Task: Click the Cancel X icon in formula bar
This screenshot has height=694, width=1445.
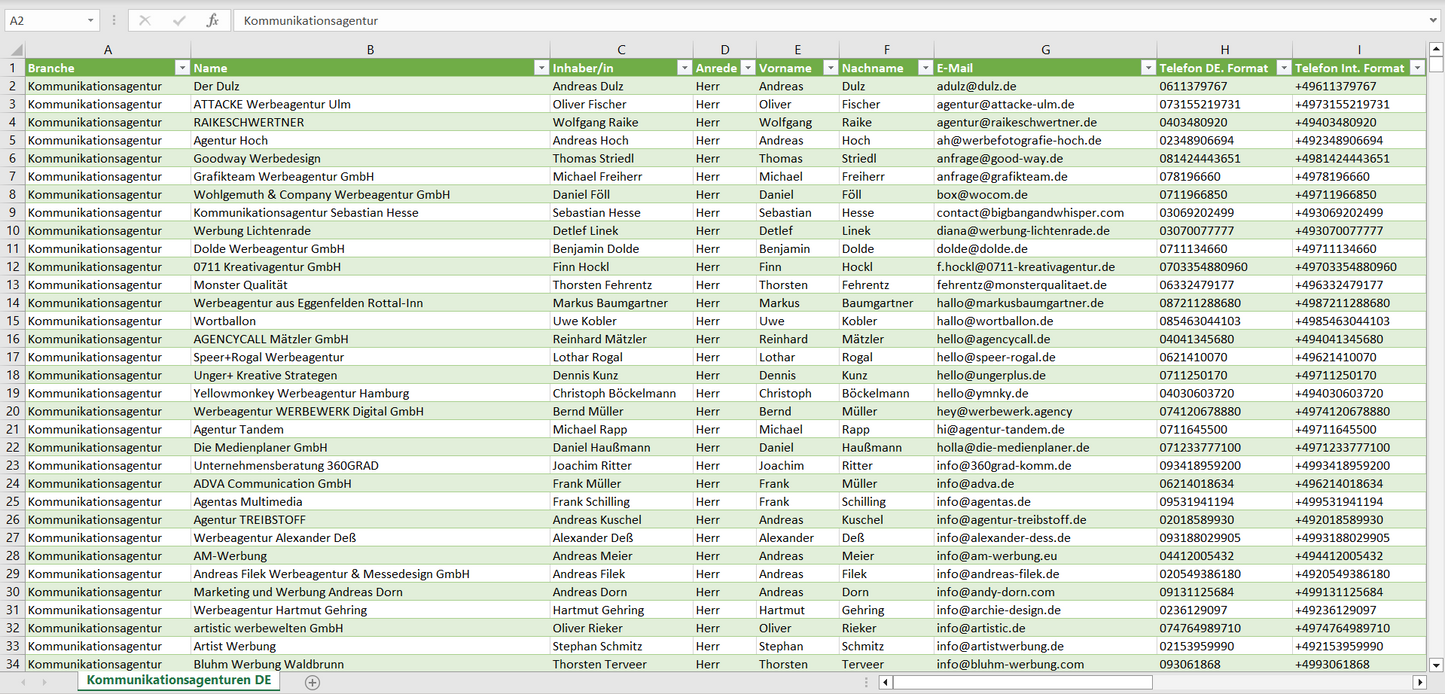Action: 145,20
